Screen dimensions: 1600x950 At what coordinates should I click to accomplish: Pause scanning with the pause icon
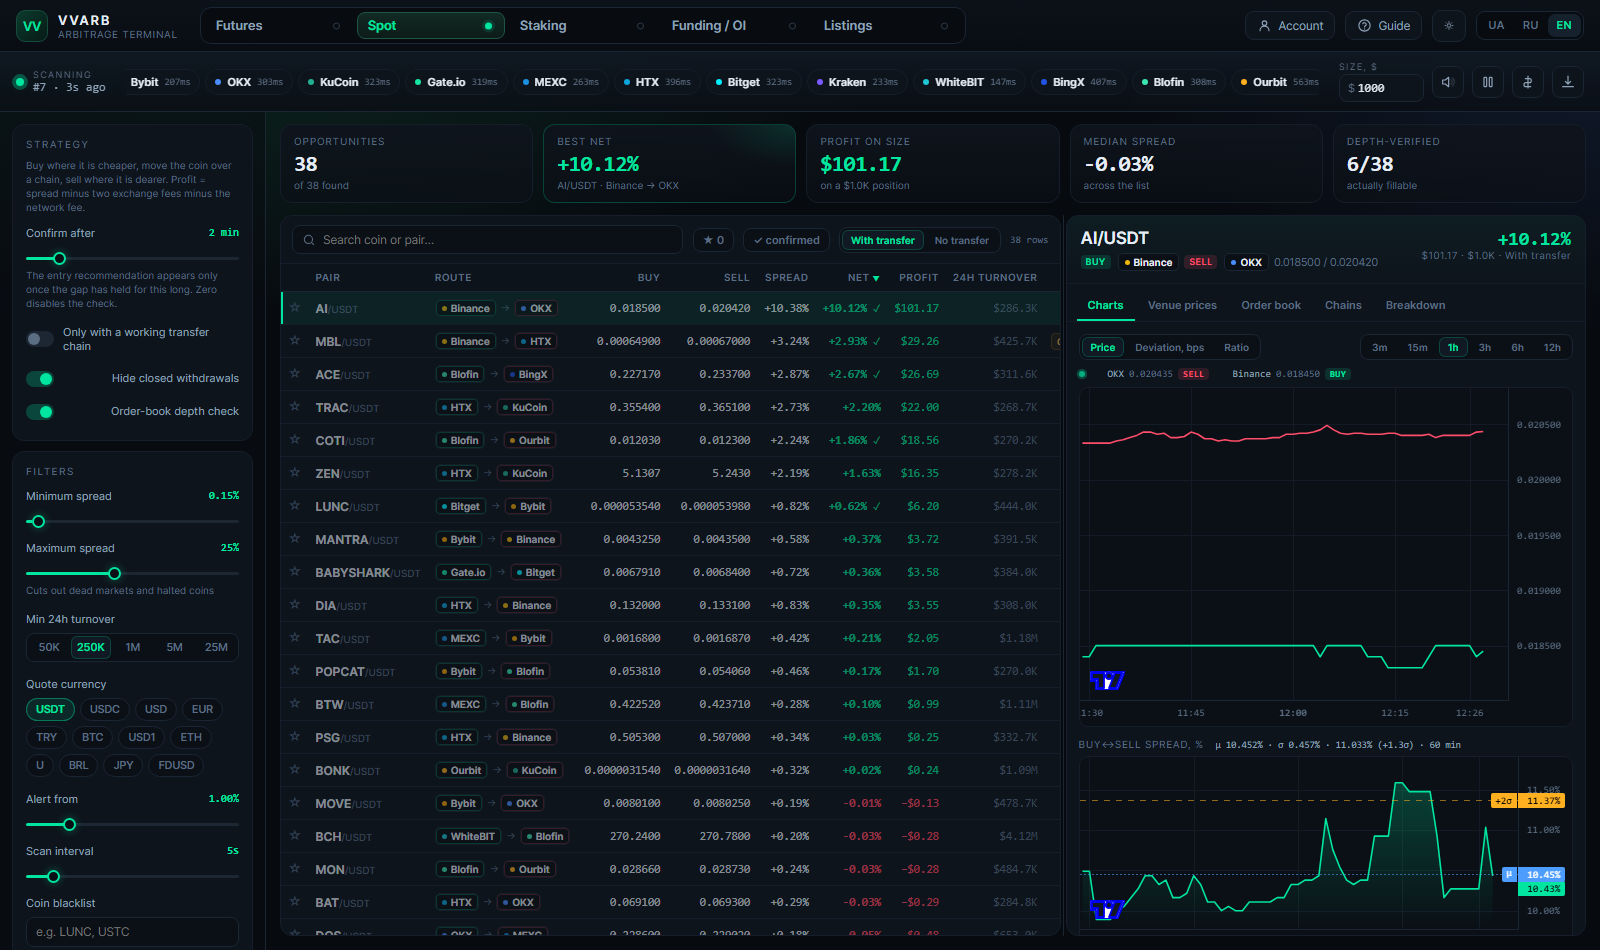1488,82
